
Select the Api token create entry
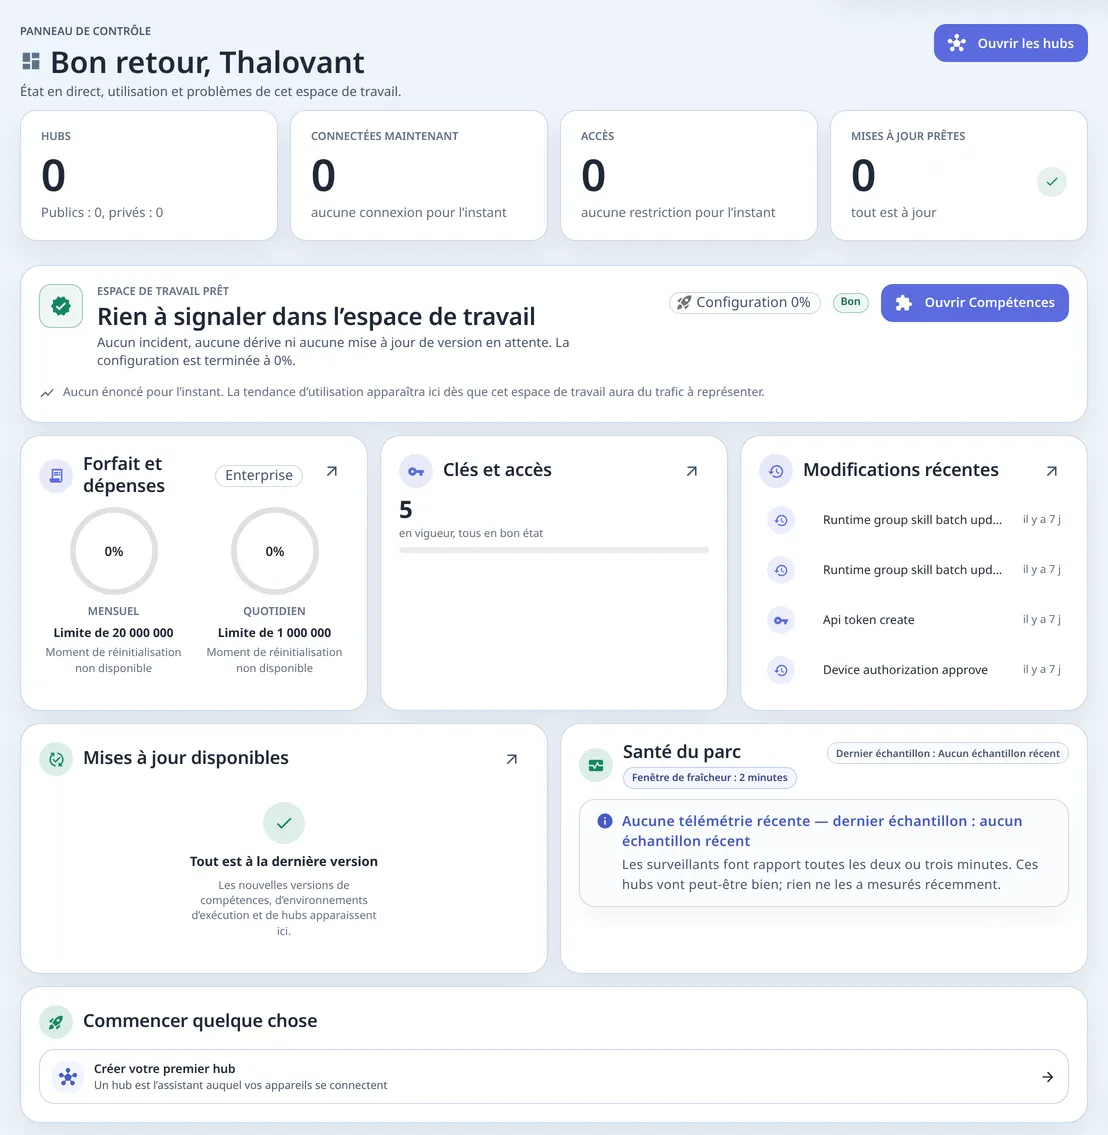(914, 620)
